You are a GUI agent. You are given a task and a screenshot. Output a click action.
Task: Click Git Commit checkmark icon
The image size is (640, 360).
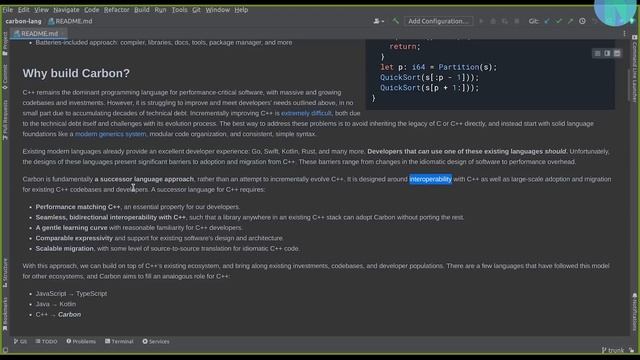(559, 21)
